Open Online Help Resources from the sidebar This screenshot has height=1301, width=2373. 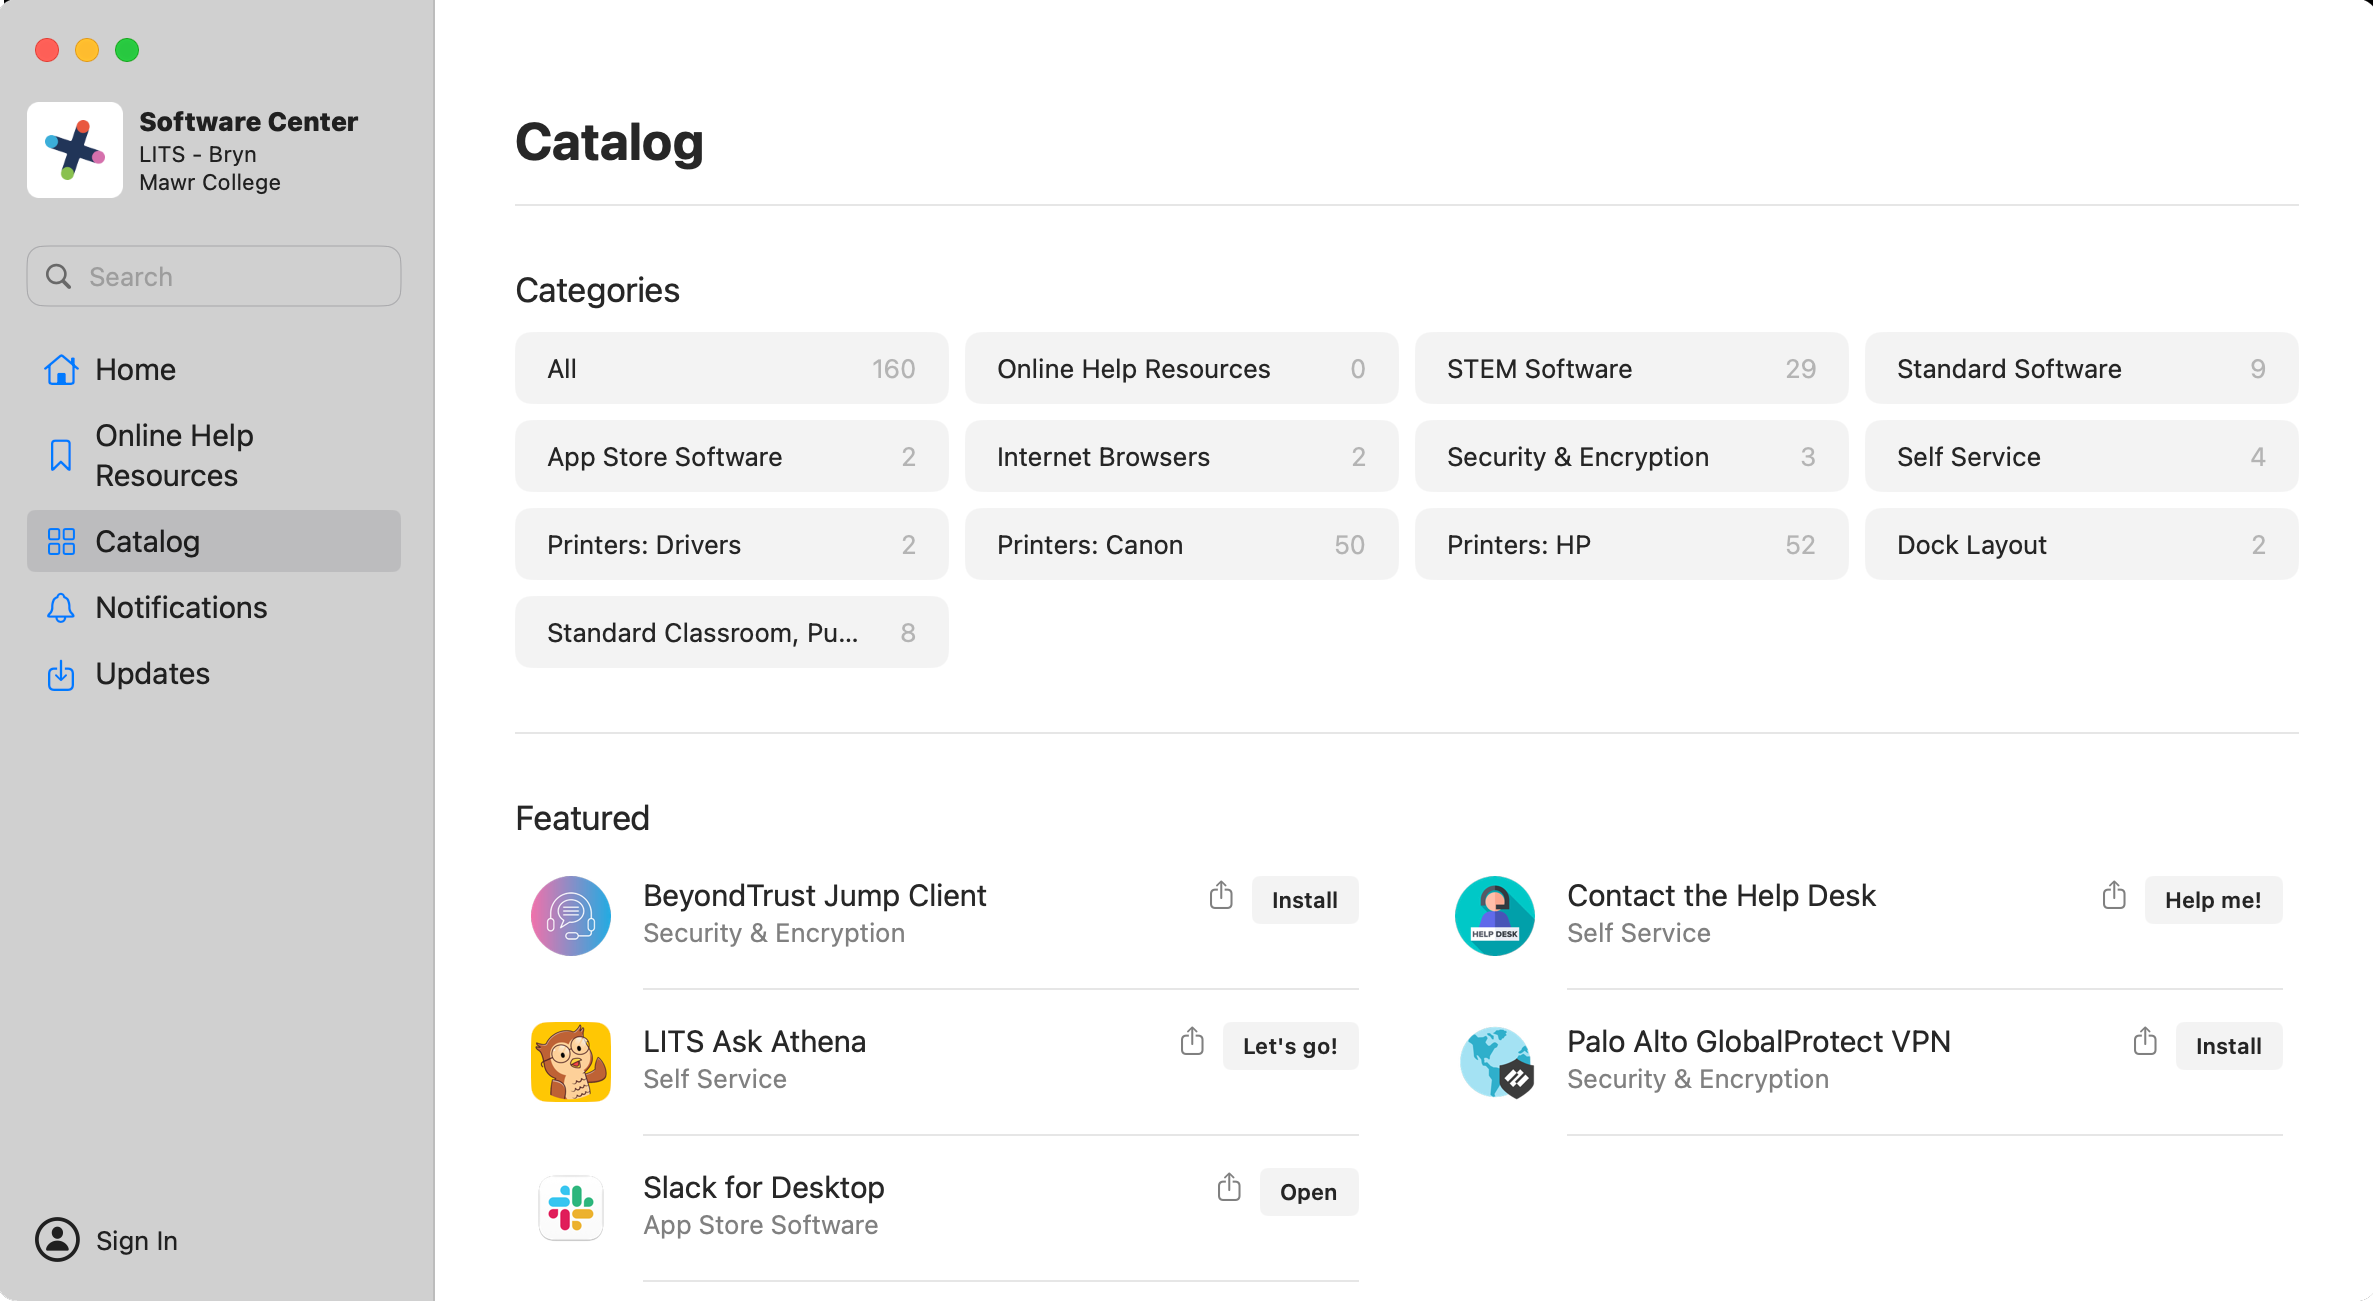pos(174,455)
